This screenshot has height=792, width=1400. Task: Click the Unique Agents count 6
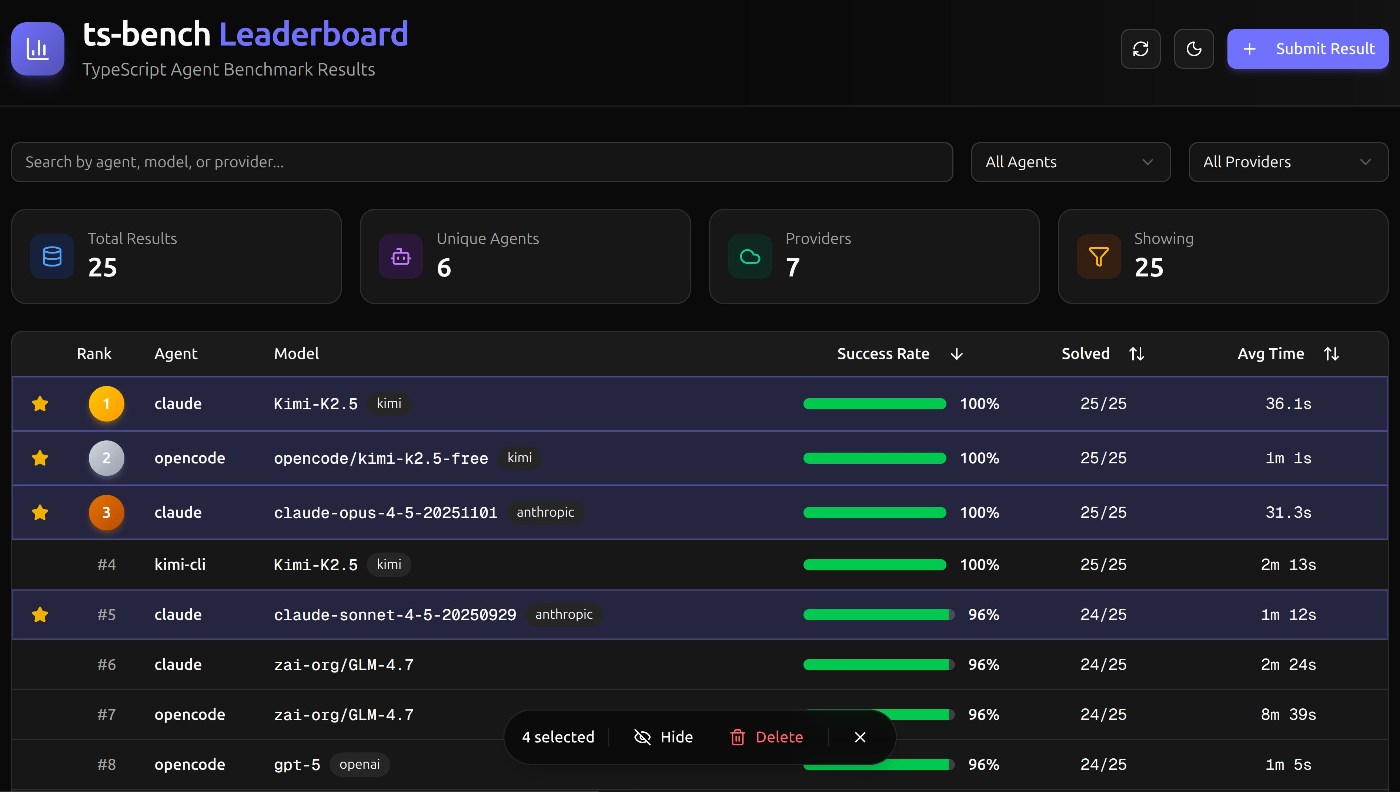(x=444, y=268)
